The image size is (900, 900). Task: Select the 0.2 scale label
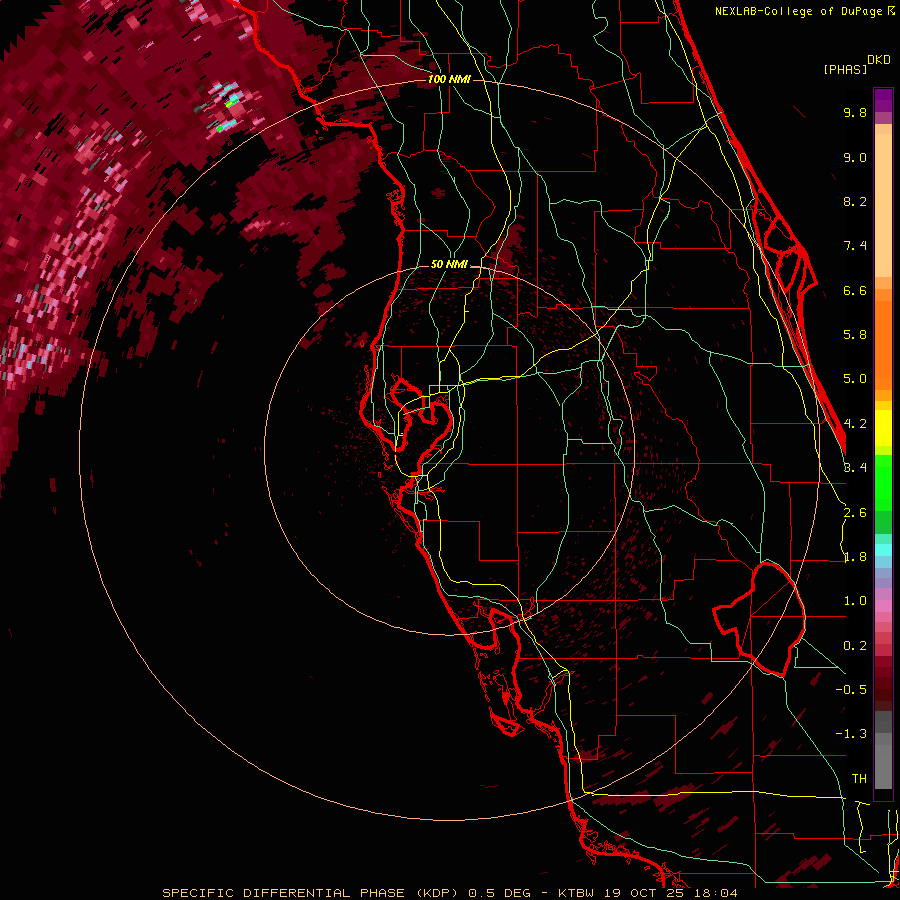point(855,646)
